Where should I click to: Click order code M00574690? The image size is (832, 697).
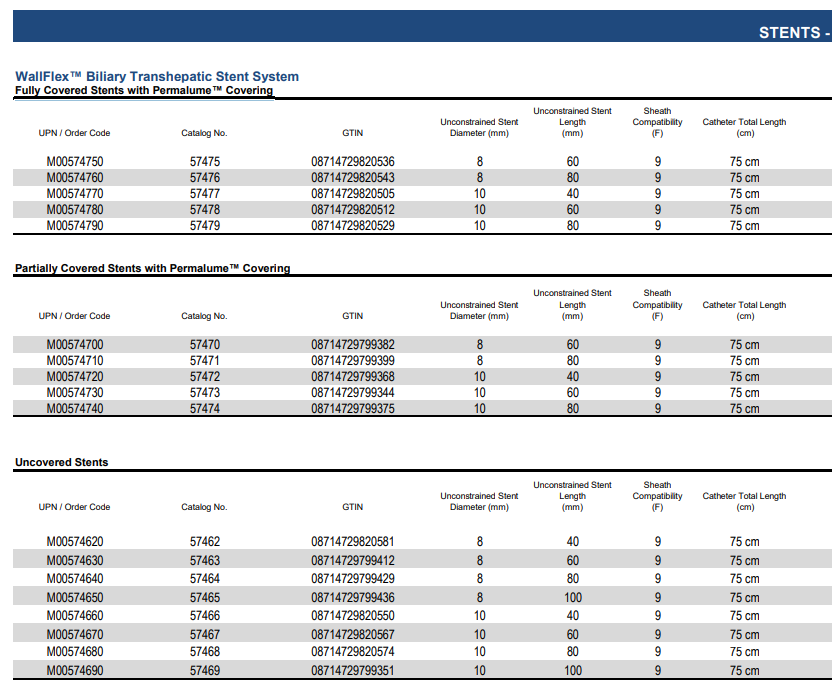[x=74, y=671]
